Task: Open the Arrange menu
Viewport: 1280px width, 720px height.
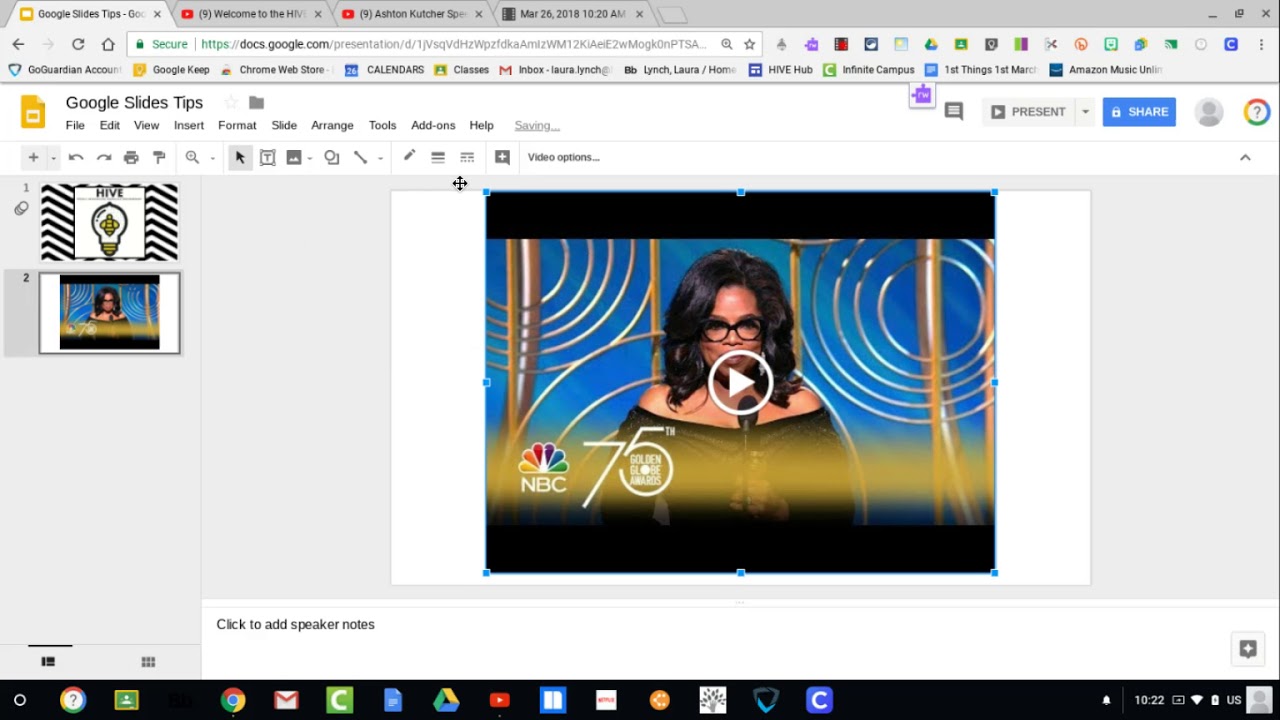Action: coord(332,125)
